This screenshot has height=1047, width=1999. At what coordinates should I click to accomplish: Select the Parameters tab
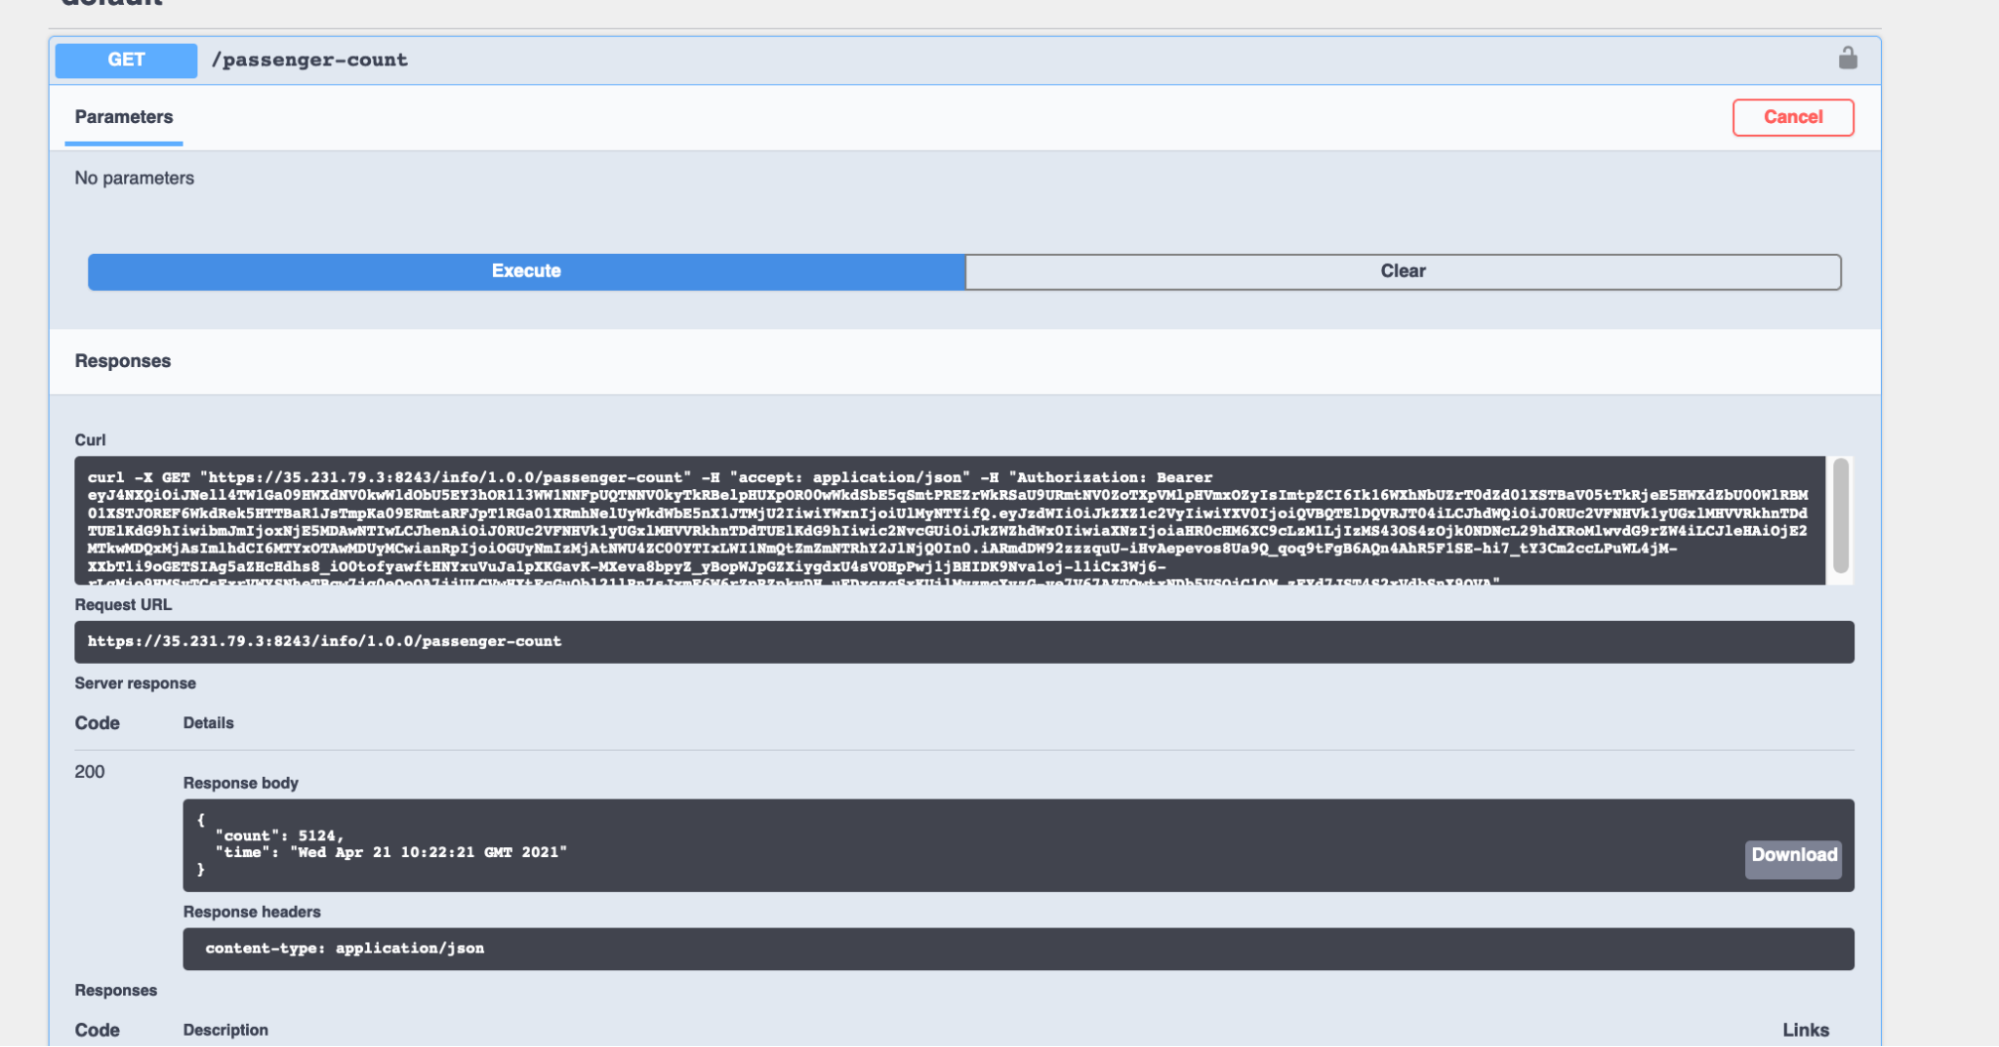(x=124, y=117)
